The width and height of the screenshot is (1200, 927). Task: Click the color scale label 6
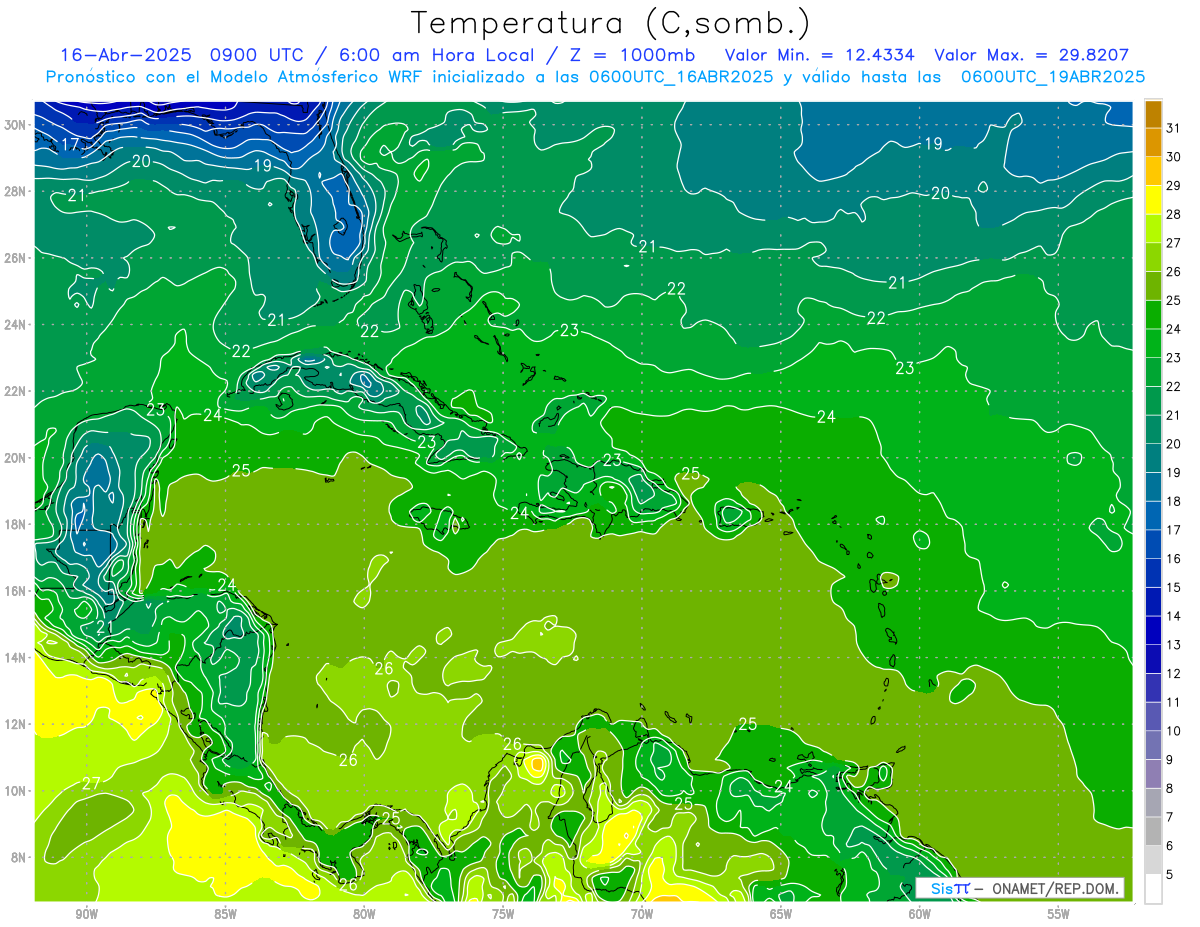(1170, 846)
